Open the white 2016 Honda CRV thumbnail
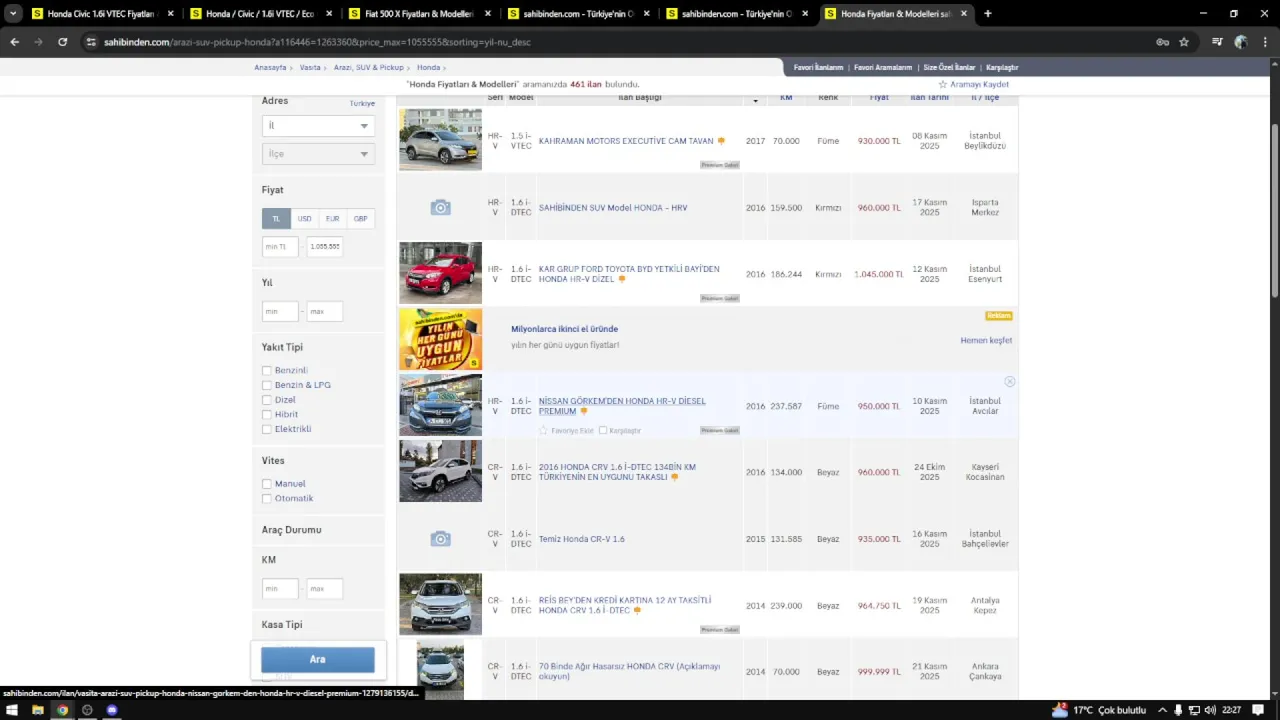Viewport: 1280px width, 720px height. (x=440, y=471)
